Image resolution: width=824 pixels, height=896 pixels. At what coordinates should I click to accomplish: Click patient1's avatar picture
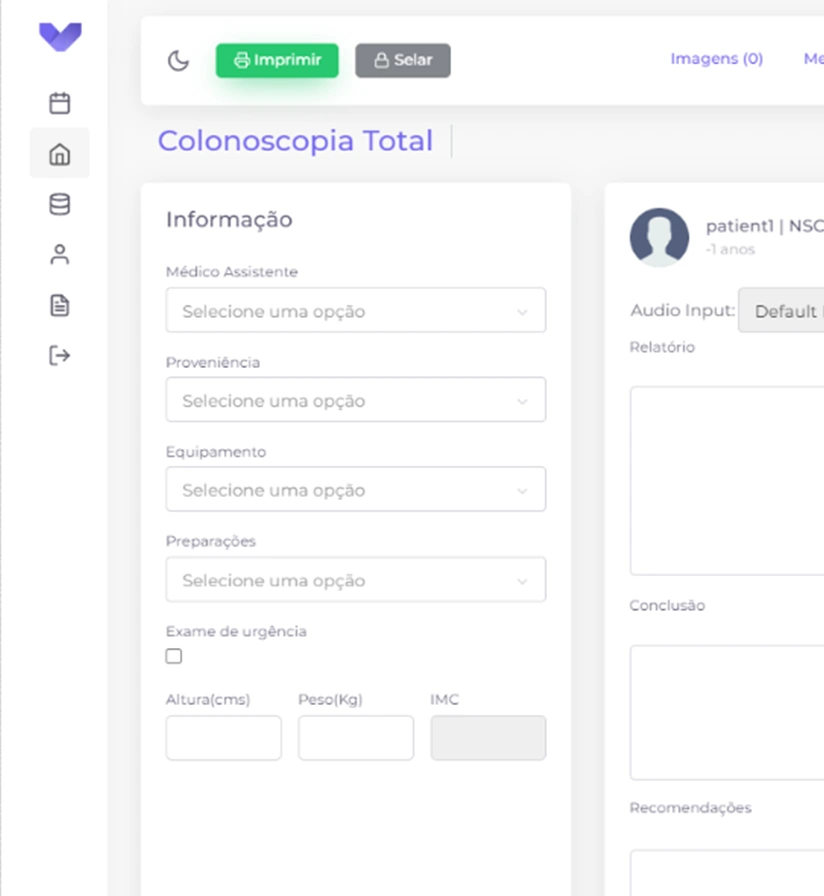click(659, 237)
